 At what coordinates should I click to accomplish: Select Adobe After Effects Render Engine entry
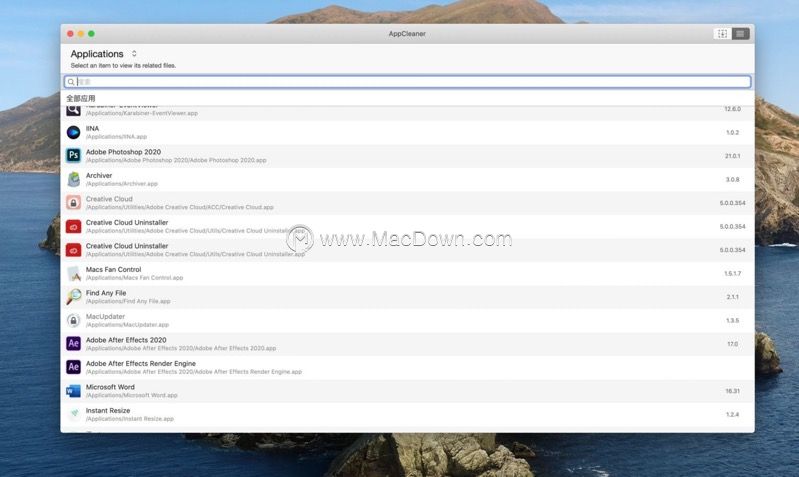(x=141, y=363)
